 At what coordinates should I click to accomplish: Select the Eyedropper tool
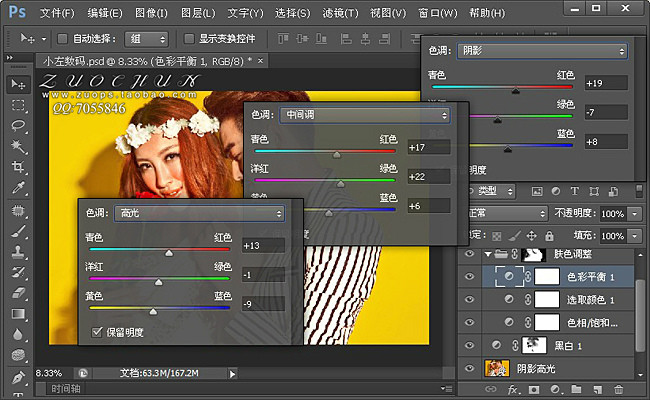point(18,188)
